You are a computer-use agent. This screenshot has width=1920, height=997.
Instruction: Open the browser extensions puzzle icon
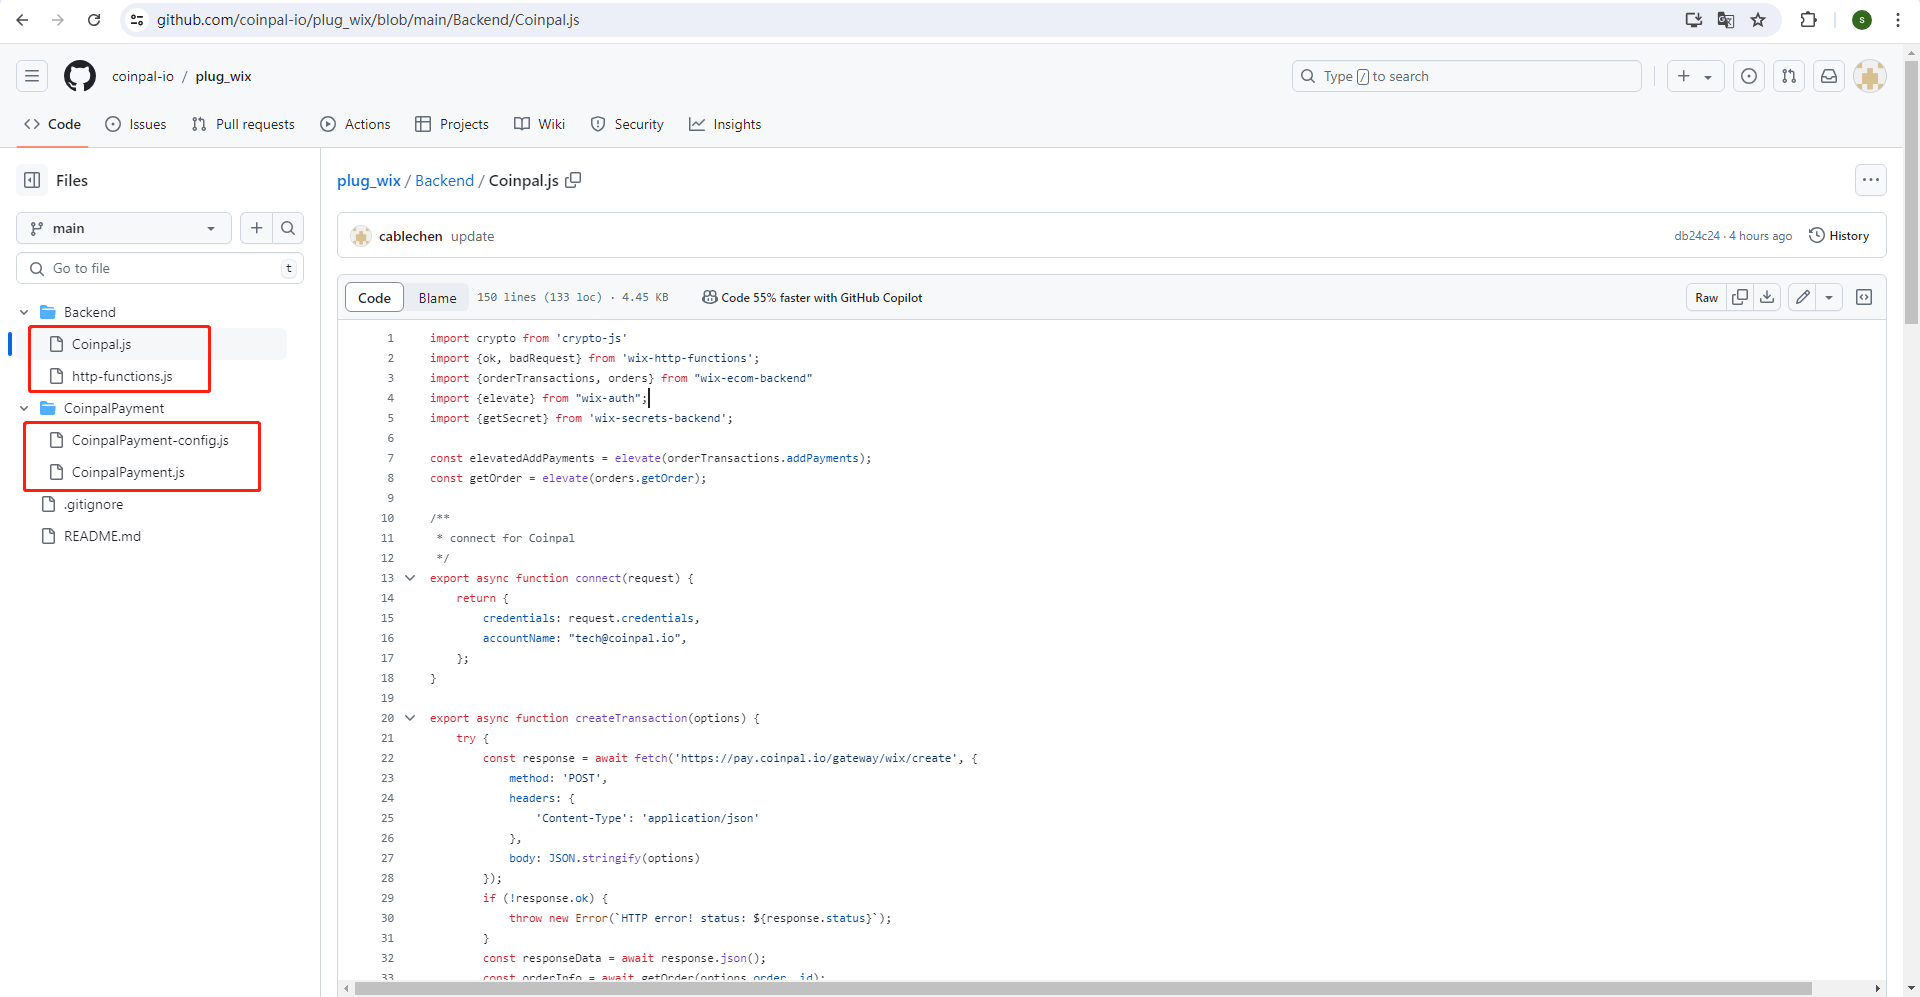[1808, 20]
